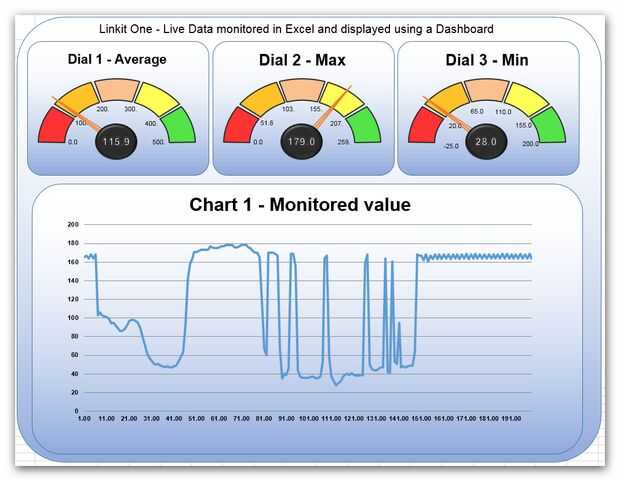620x481 pixels.
Task: Select the green segment of Dial 3 gauge
Action: pyautogui.click(x=549, y=127)
